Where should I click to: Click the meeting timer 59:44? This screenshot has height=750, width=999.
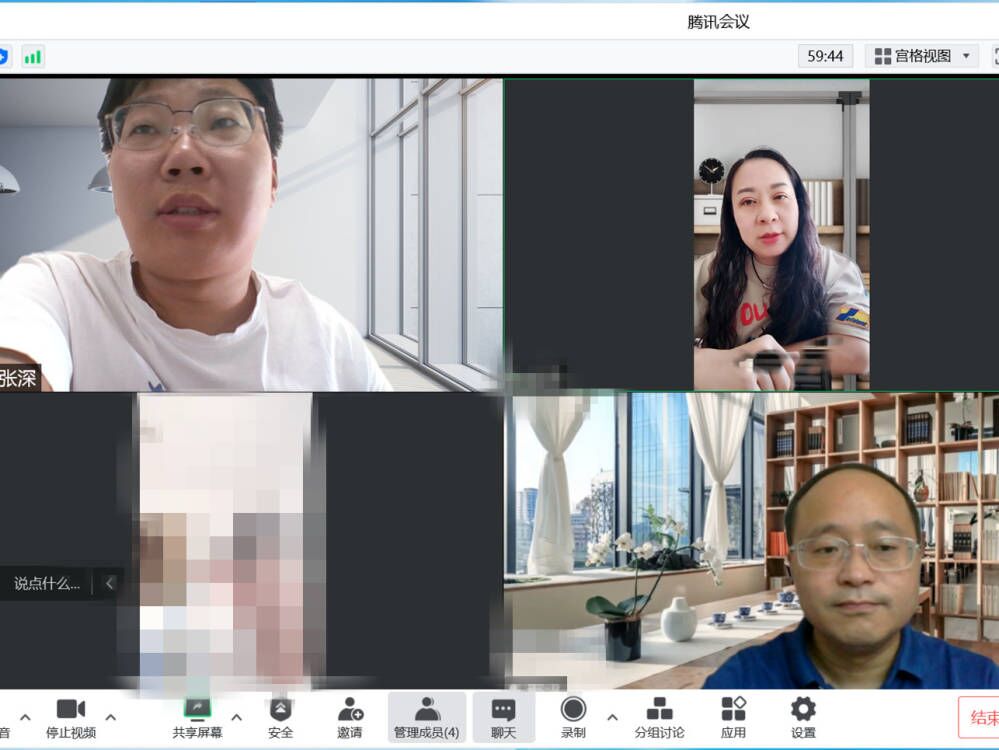(825, 56)
